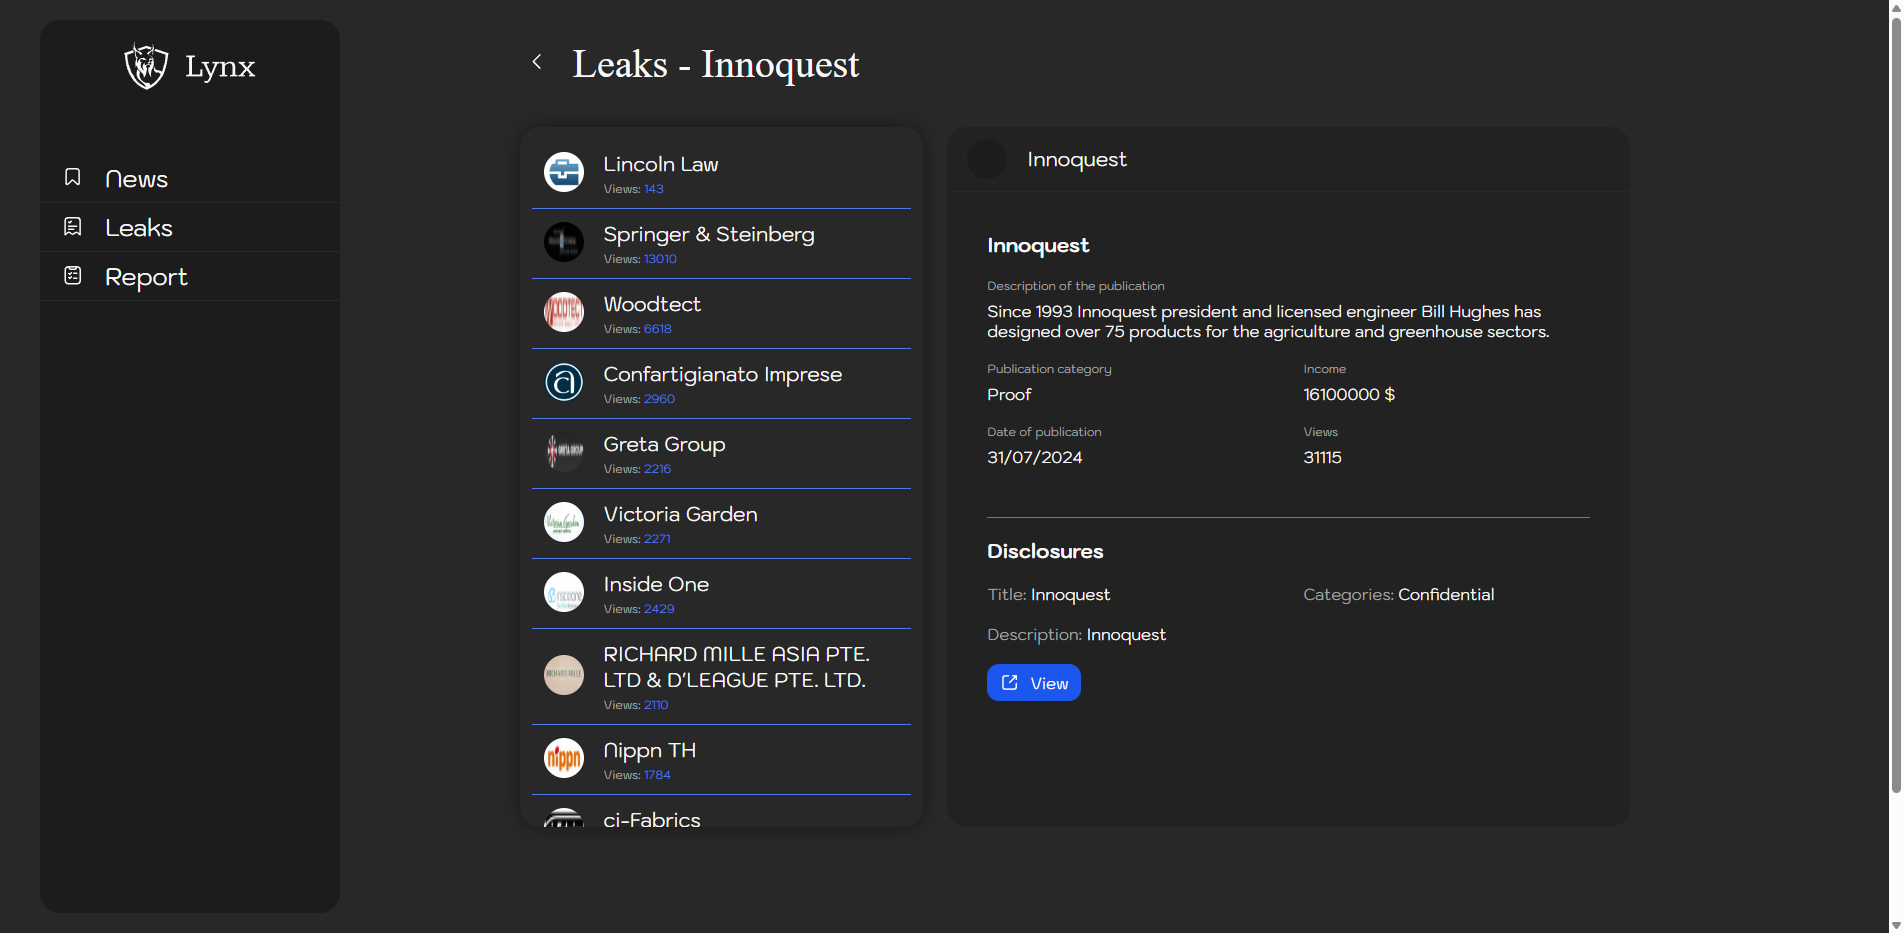The image size is (1904, 933).
Task: Click the Woodtect red logo thumbnail
Action: point(564,312)
